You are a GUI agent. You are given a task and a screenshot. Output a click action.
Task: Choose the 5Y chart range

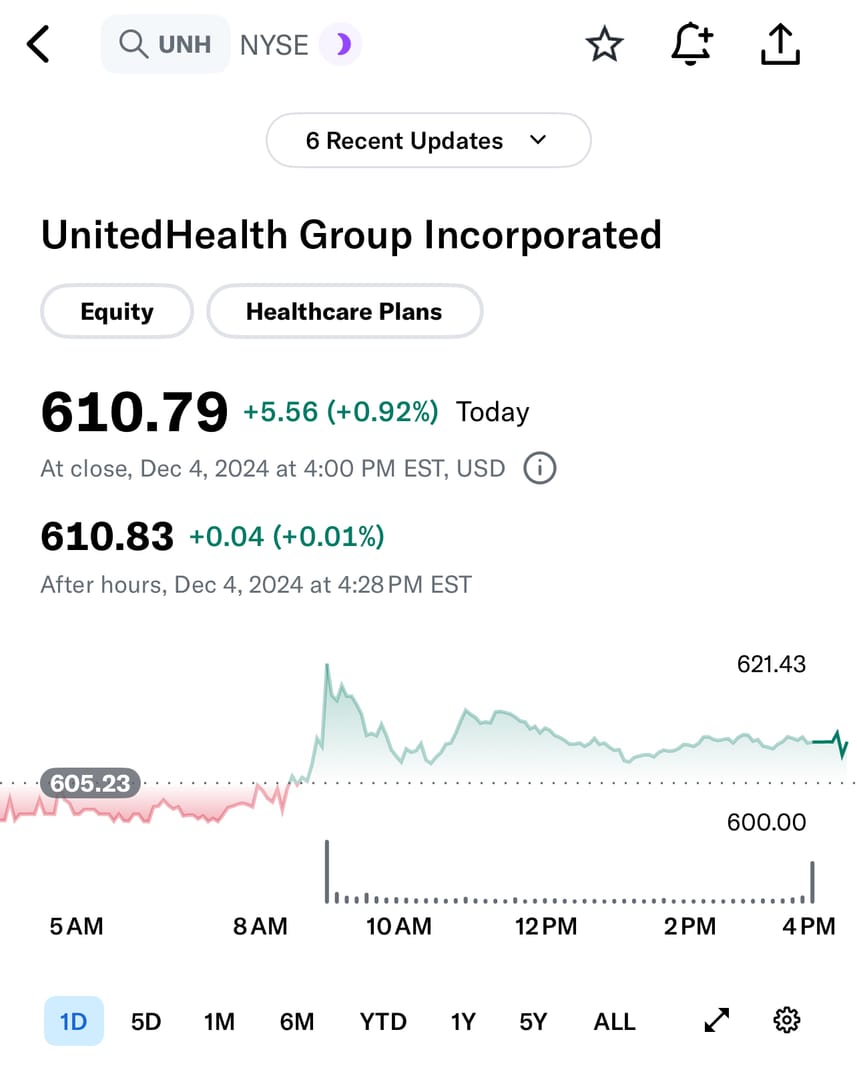coord(533,1021)
